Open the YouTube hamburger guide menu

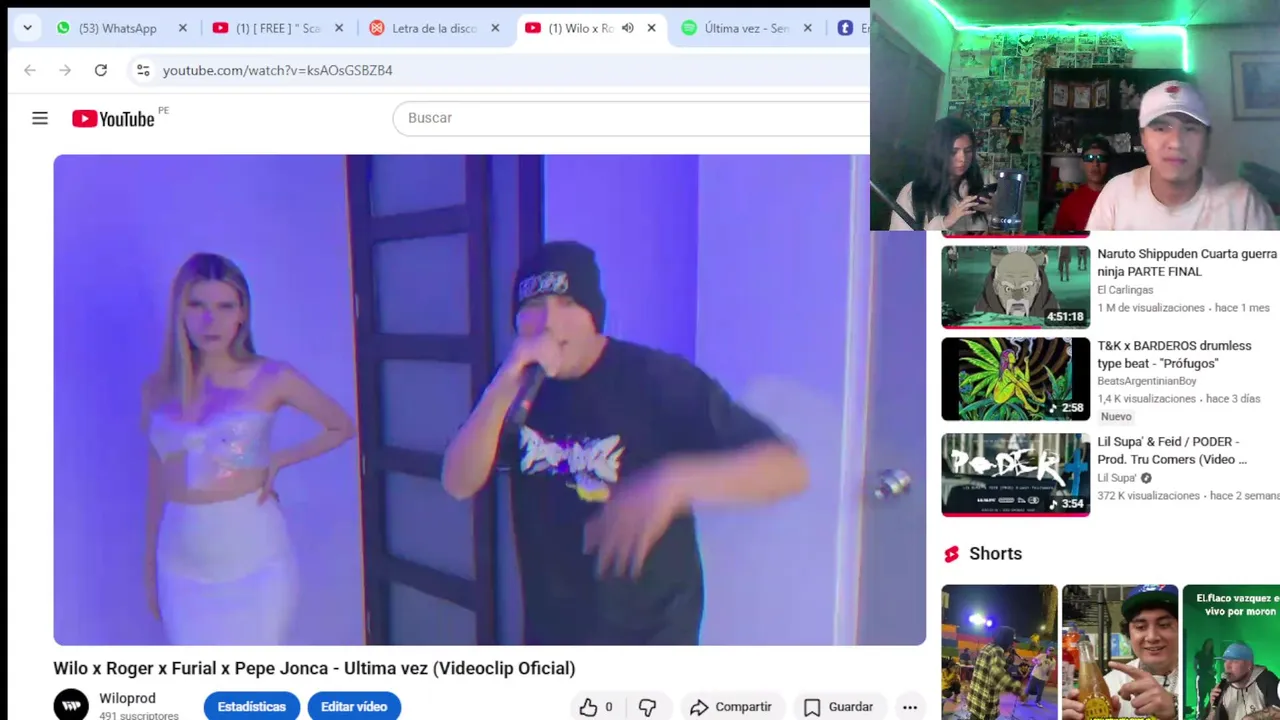(40, 118)
